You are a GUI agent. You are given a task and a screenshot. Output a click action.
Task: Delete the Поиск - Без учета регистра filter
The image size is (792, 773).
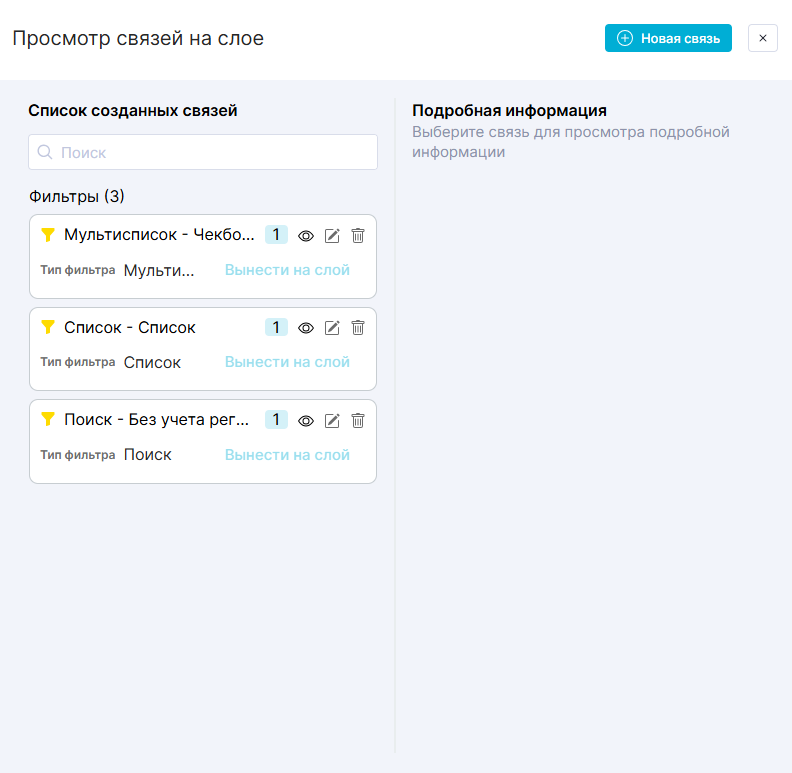pyautogui.click(x=358, y=421)
